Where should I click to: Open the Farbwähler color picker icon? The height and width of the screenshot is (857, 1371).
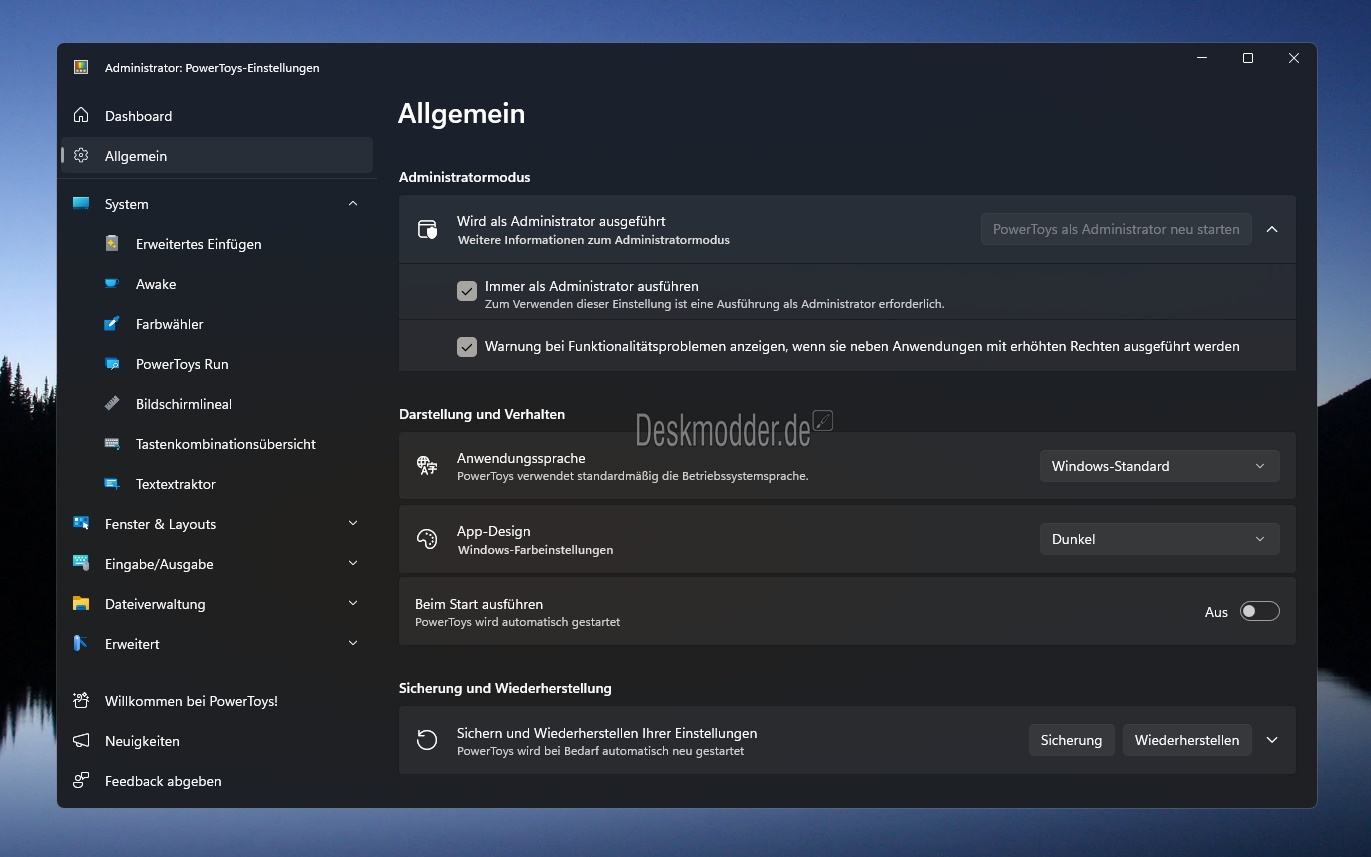(x=113, y=324)
